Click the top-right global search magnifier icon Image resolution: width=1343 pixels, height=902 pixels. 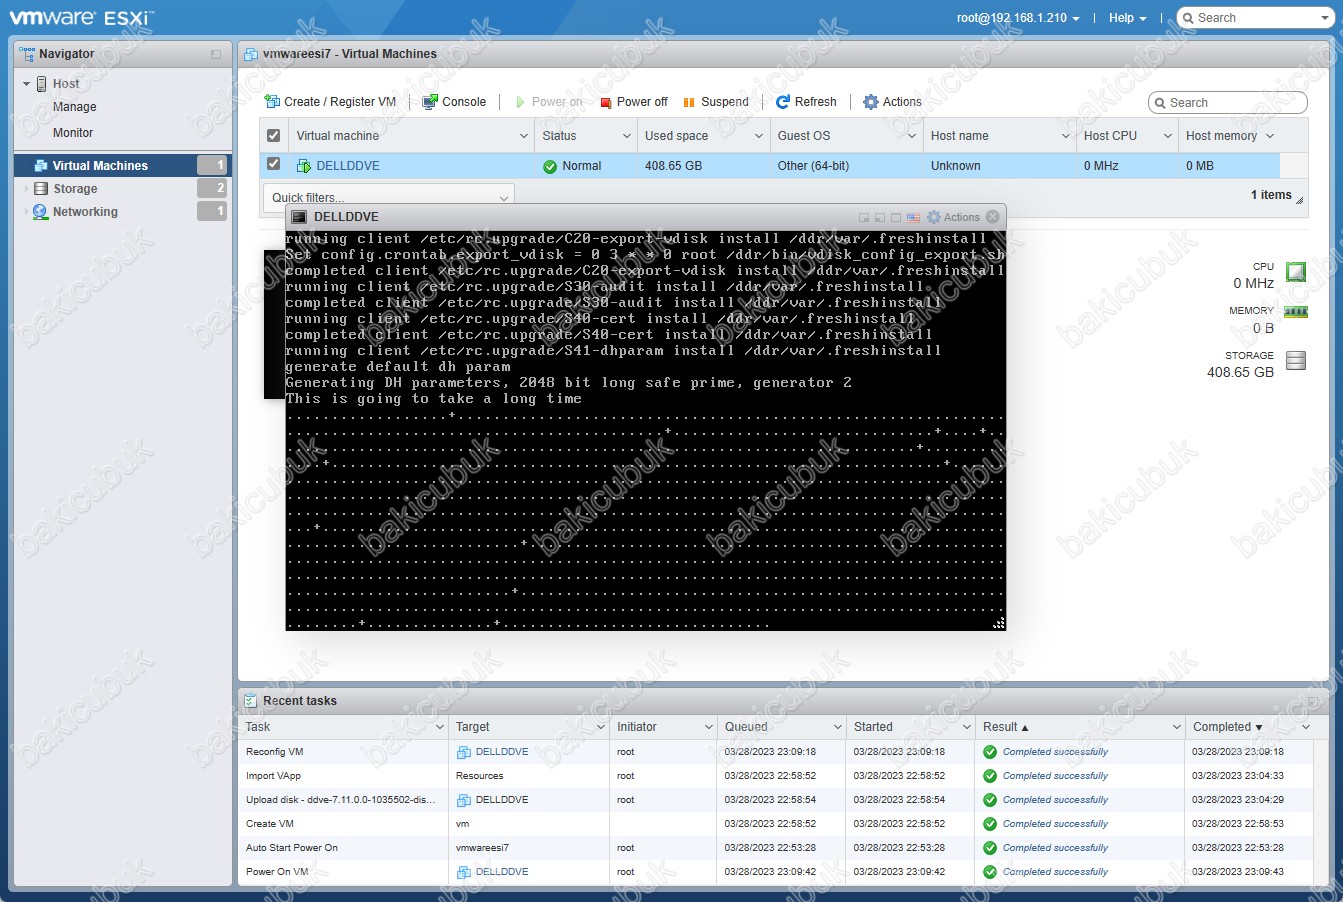[x=1187, y=18]
